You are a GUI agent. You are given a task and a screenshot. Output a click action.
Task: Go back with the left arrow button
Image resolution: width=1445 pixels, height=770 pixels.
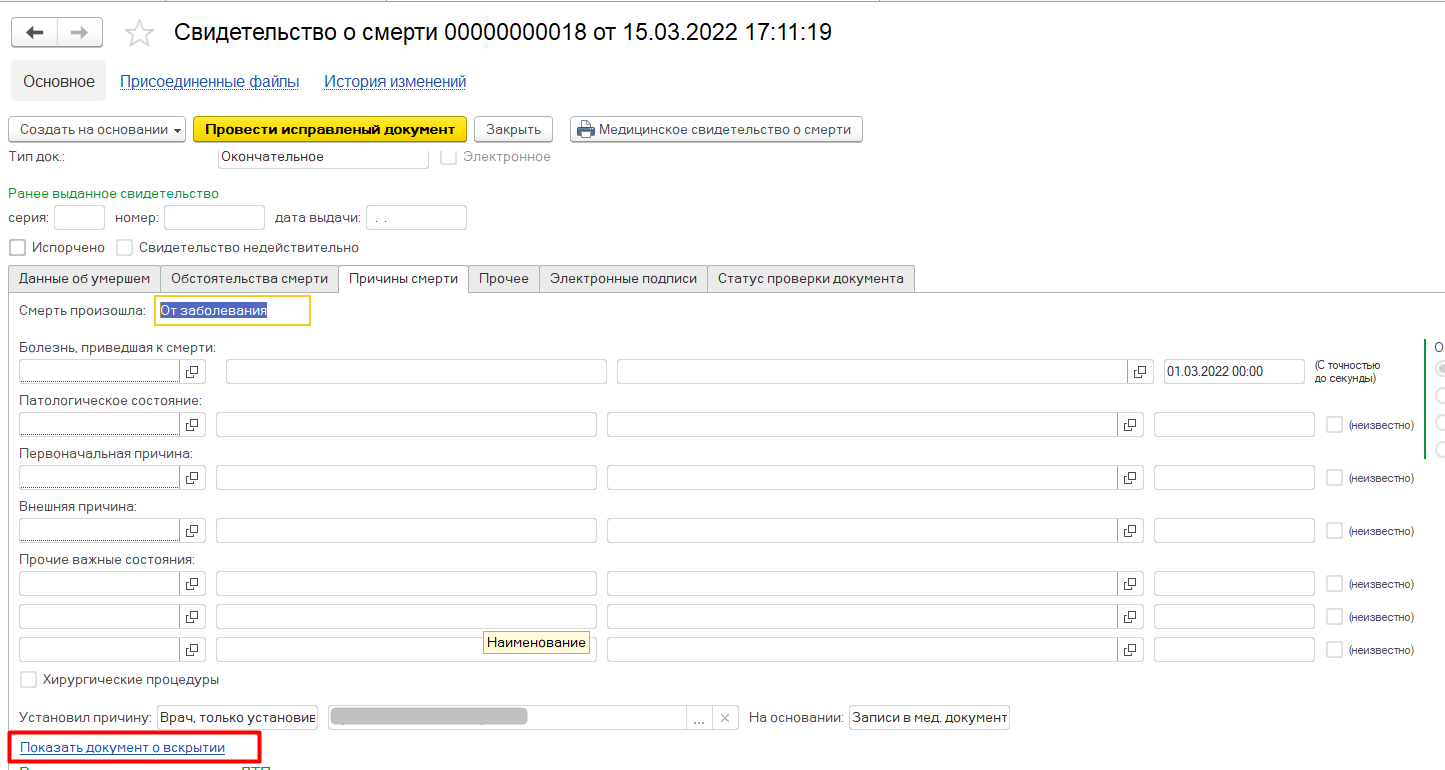click(35, 32)
